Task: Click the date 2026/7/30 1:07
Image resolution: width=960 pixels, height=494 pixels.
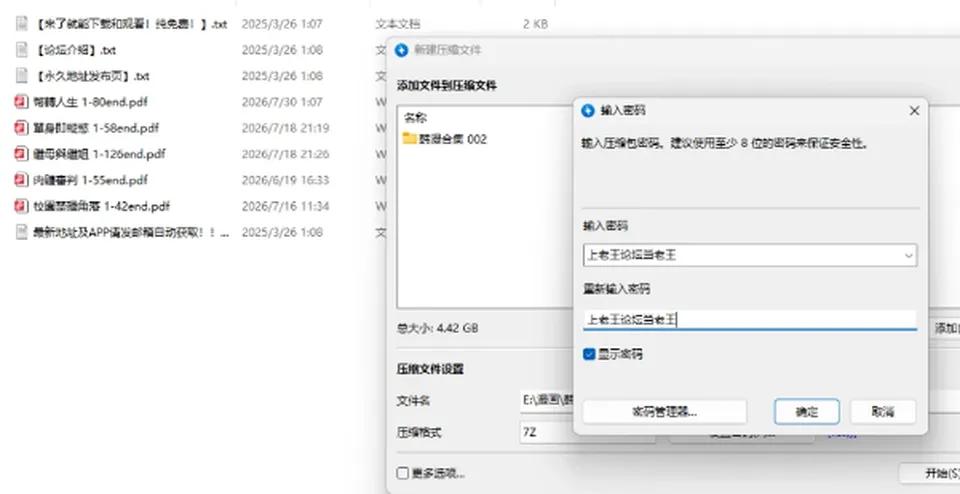Action: [x=282, y=102]
